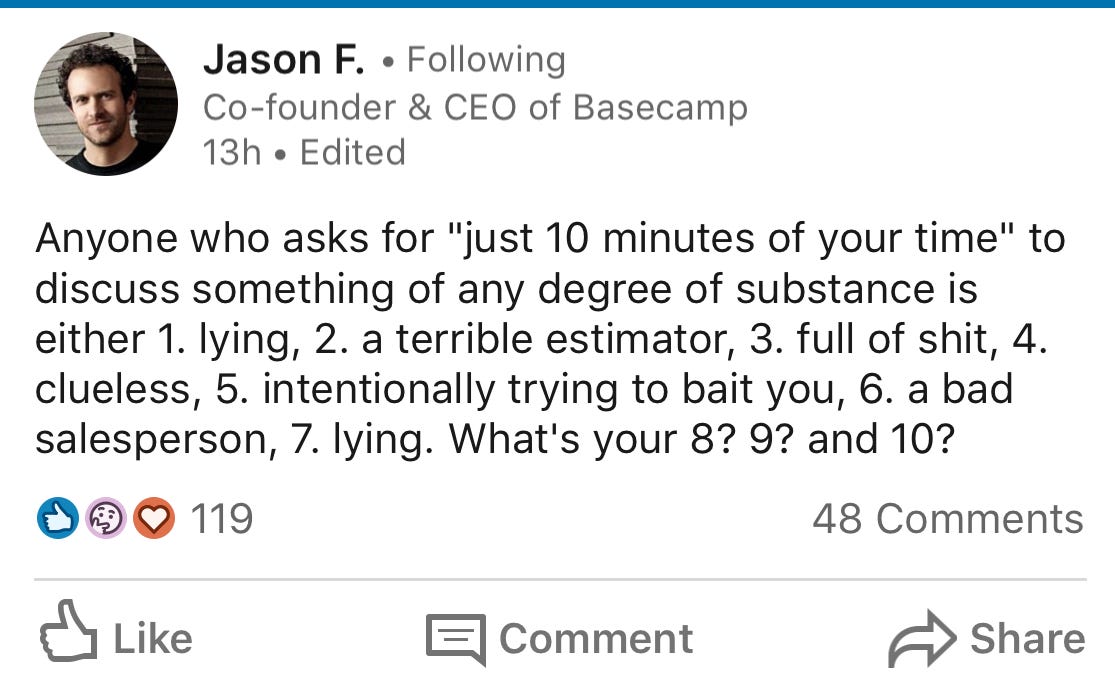Open the list of 119 reactions
1115x687 pixels.
click(222, 518)
